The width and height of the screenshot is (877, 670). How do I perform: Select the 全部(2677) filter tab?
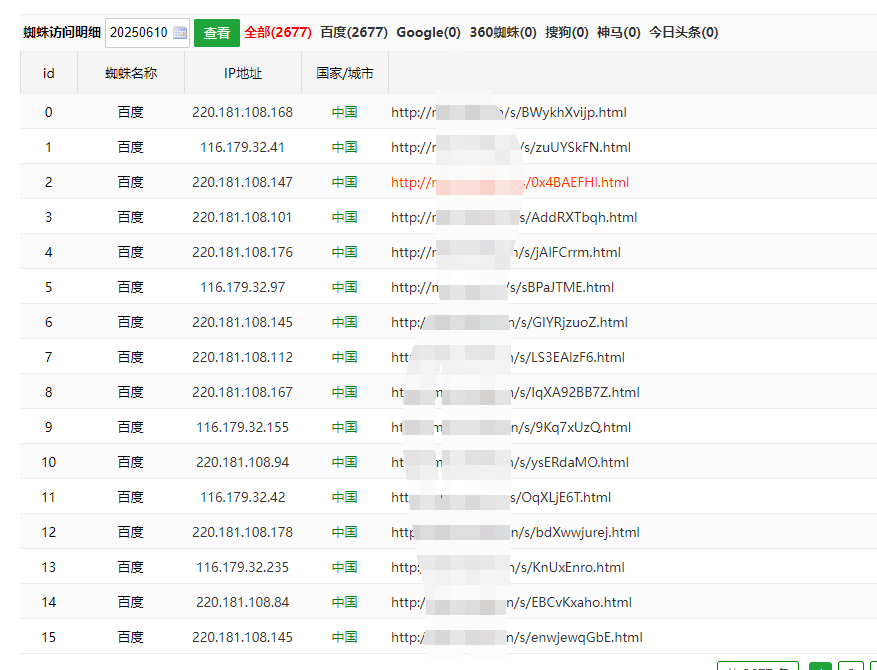point(278,32)
